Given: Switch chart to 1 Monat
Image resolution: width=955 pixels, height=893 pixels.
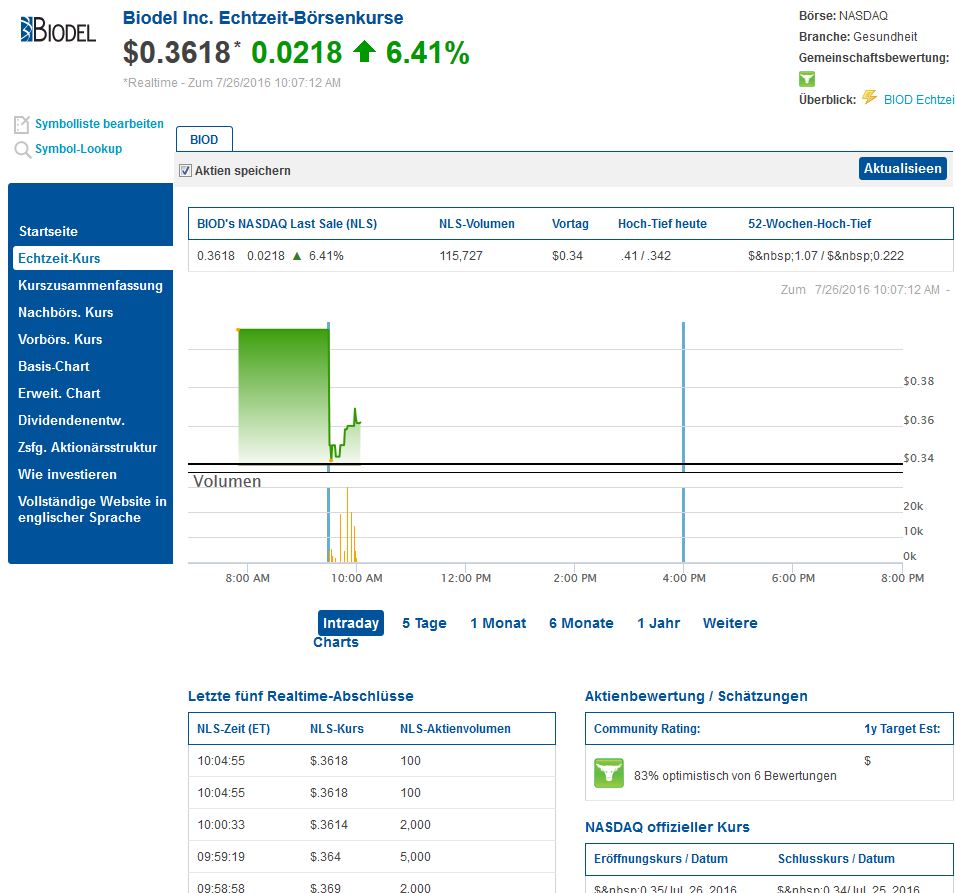Looking at the screenshot, I should click(498, 623).
